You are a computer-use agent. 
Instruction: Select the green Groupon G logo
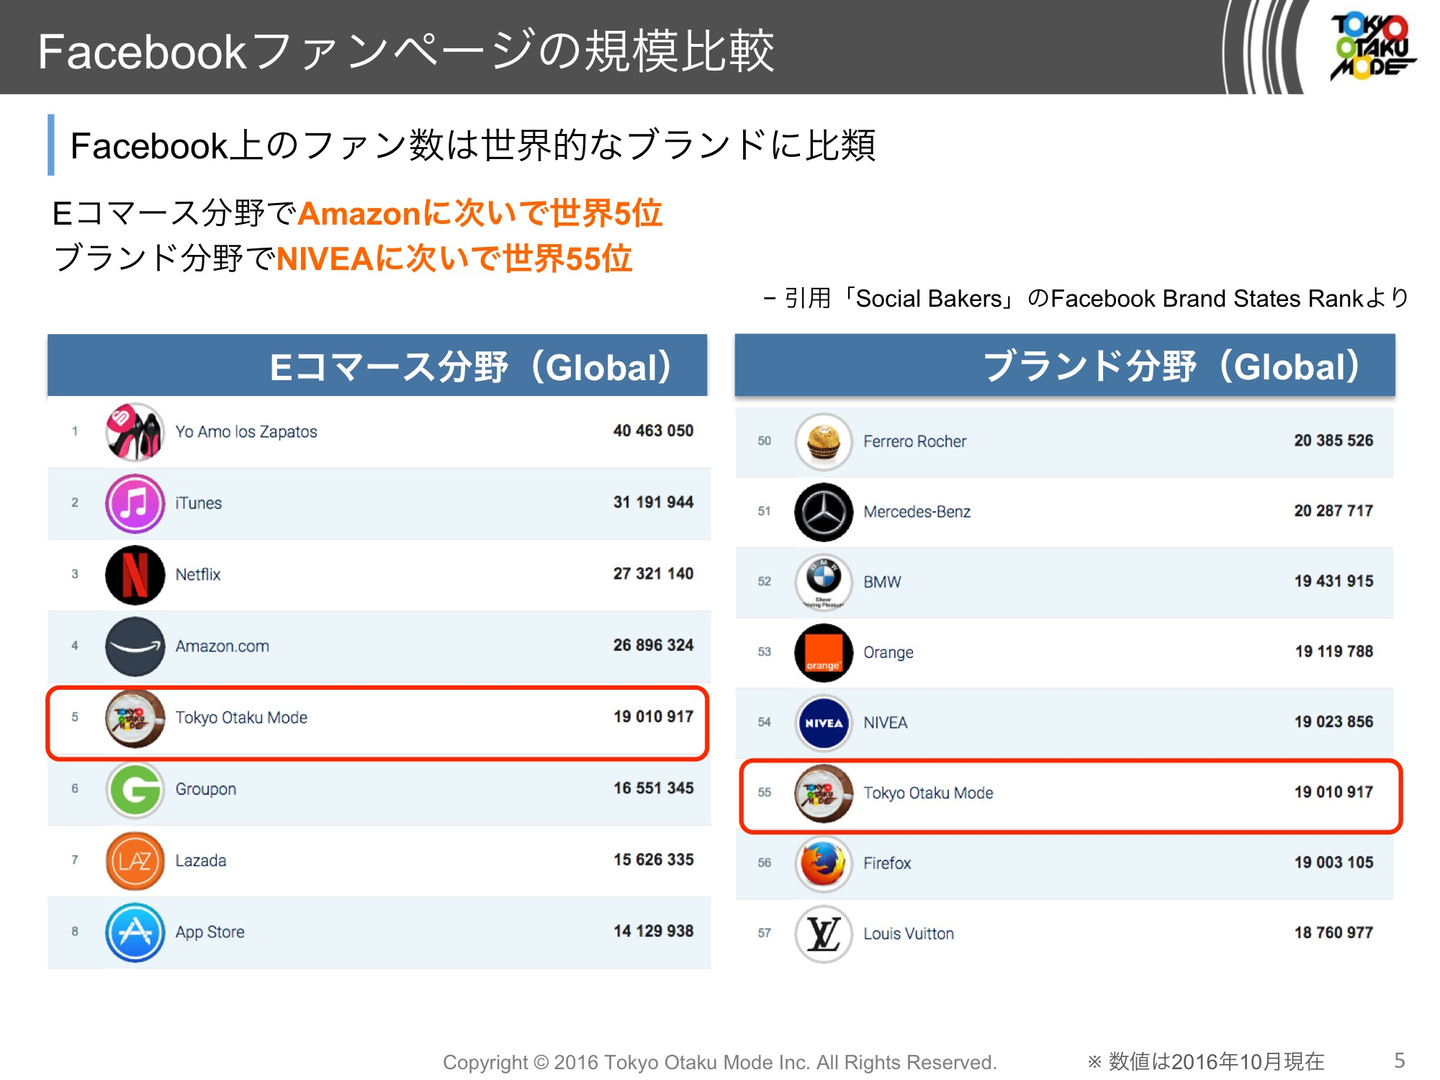[x=135, y=789]
